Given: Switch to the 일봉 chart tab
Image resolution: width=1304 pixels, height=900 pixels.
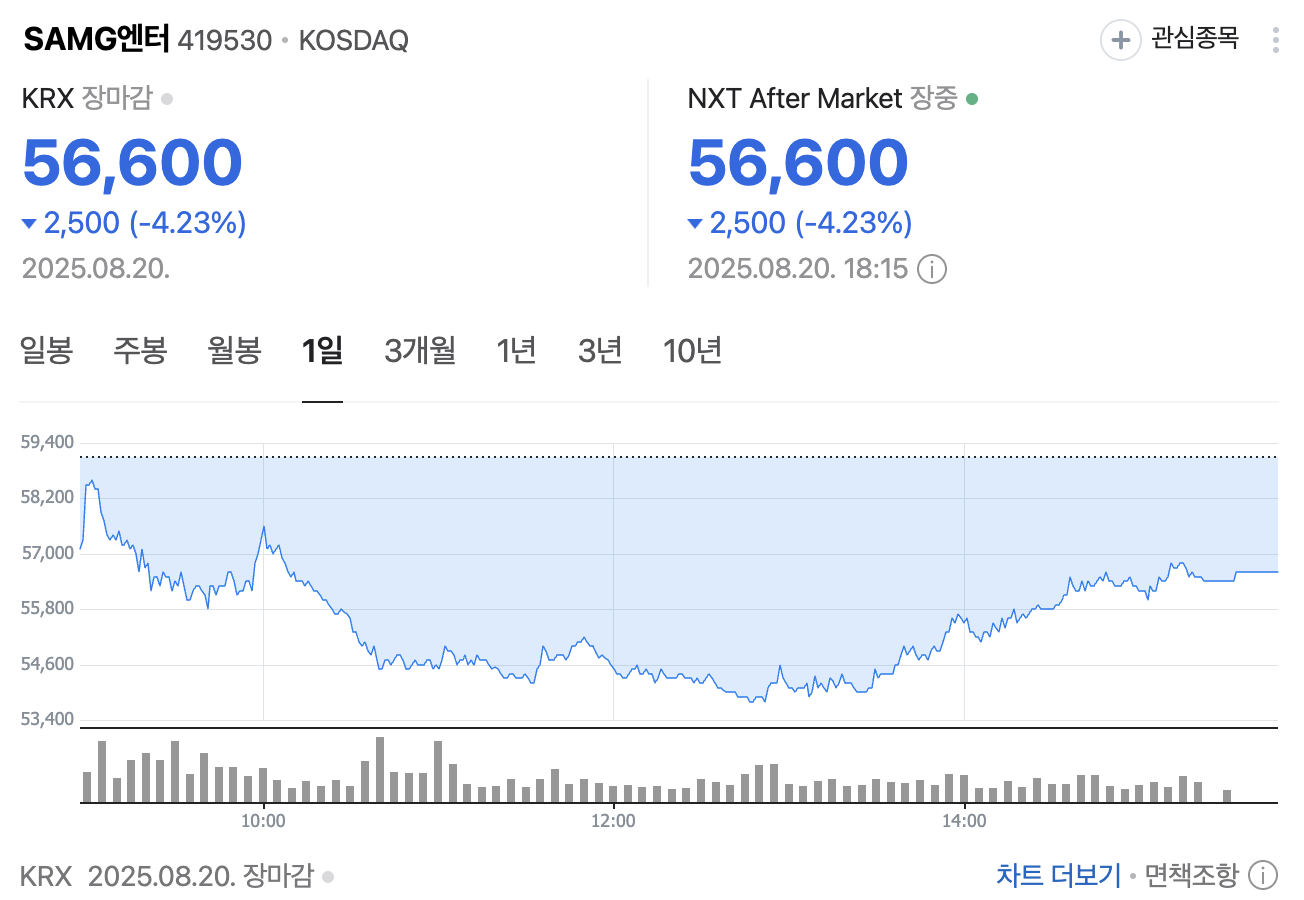Looking at the screenshot, I should tap(45, 351).
